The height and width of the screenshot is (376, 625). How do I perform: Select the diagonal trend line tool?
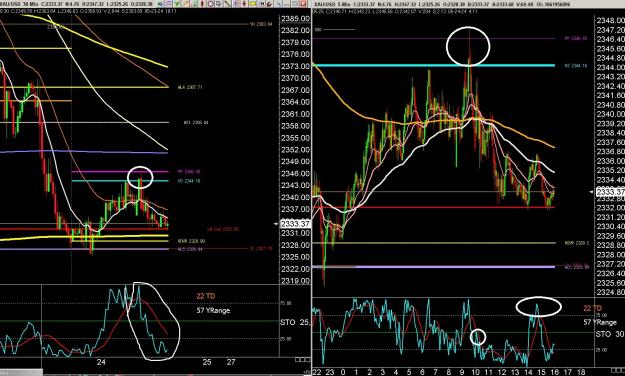tap(227, 4)
